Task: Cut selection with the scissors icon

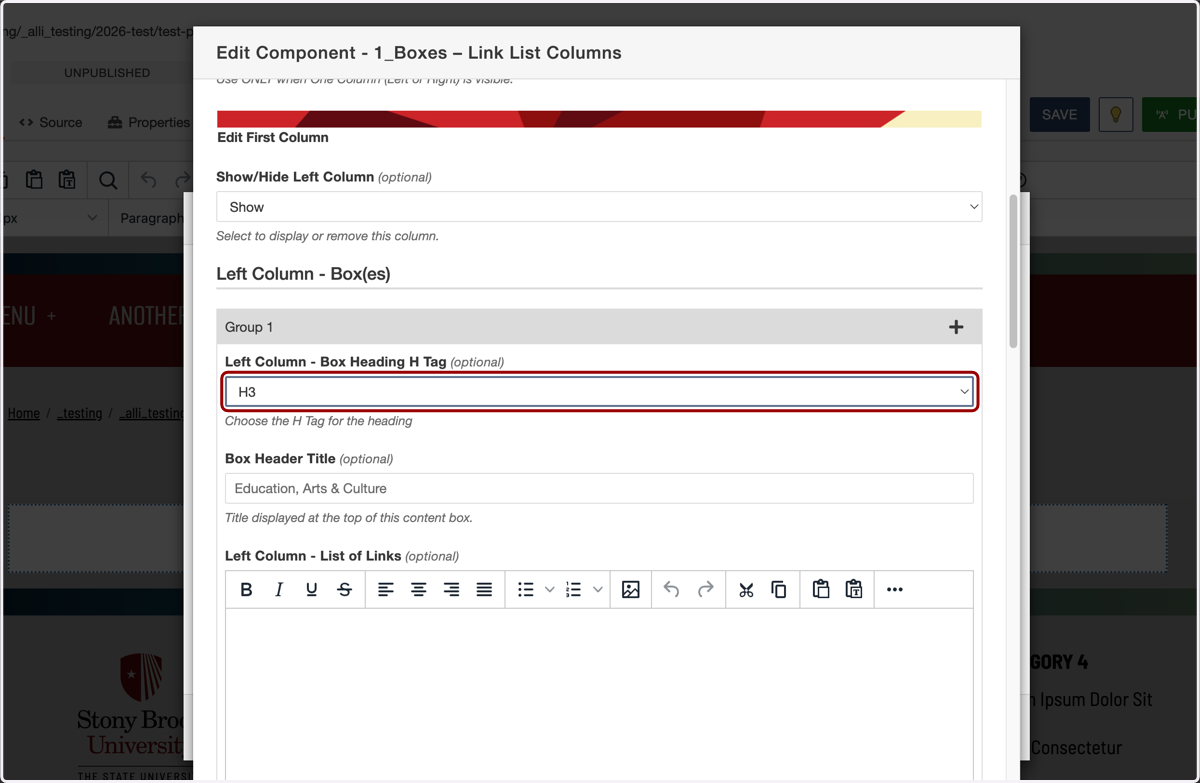Action: pos(746,590)
